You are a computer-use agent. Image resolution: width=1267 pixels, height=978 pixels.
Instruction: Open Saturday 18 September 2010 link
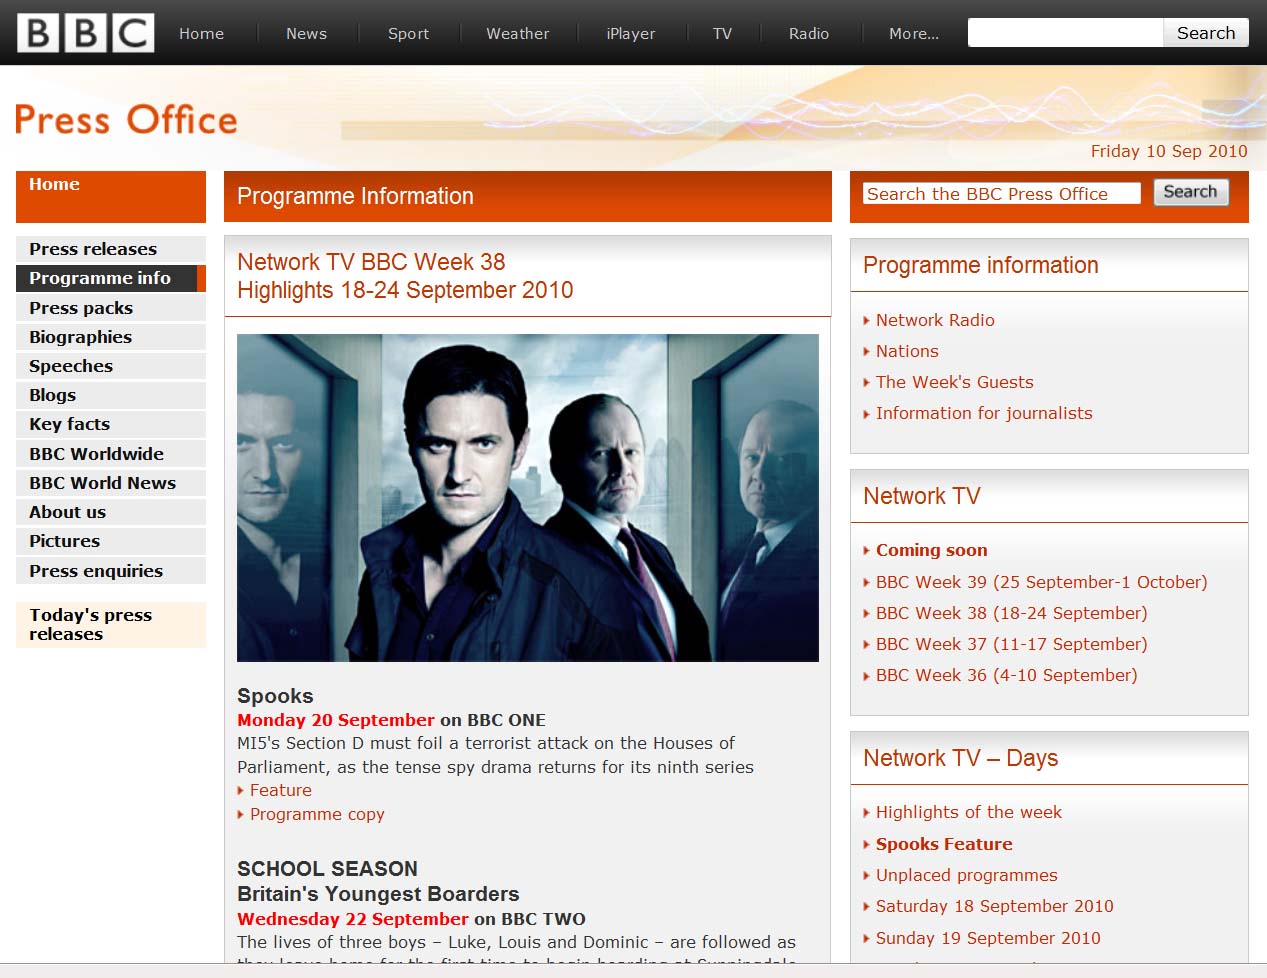(994, 906)
